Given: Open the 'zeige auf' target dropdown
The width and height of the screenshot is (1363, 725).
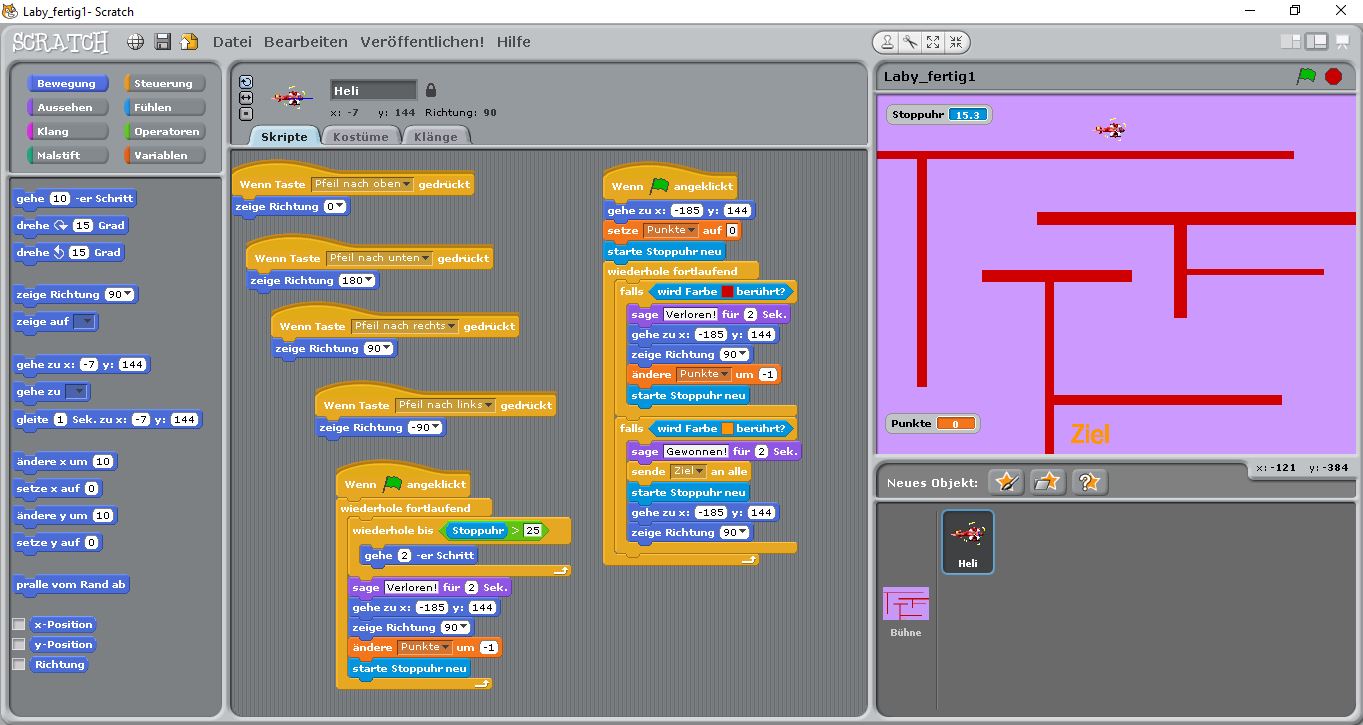Looking at the screenshot, I should 85,322.
